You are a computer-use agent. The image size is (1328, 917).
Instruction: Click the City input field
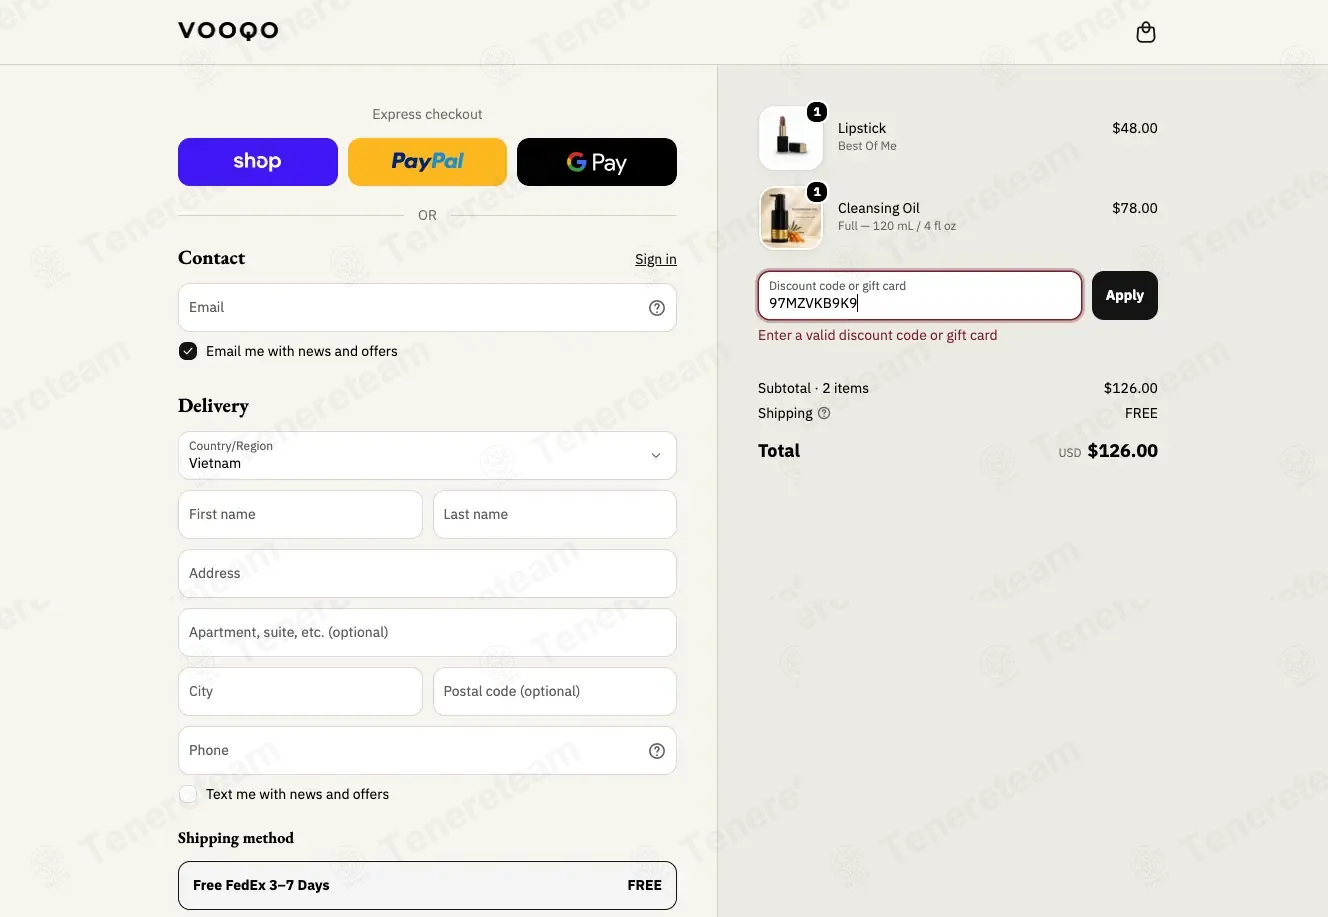point(300,691)
